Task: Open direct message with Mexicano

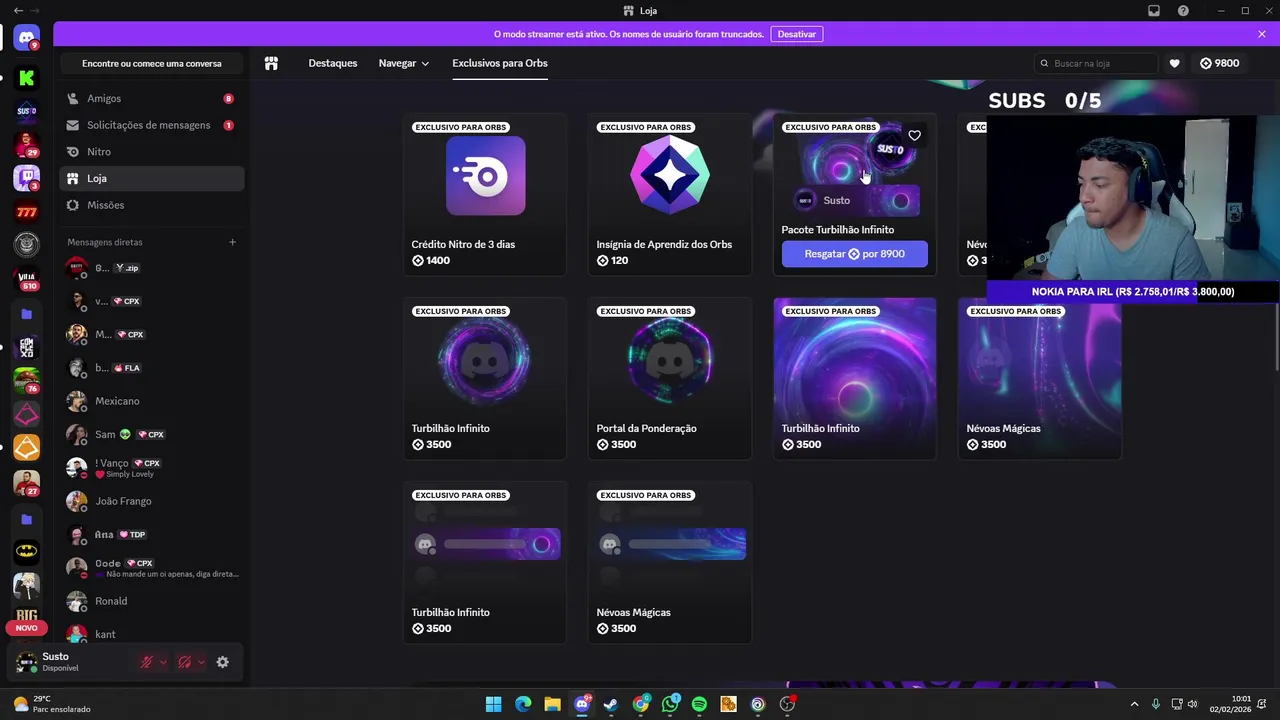Action: click(x=151, y=401)
